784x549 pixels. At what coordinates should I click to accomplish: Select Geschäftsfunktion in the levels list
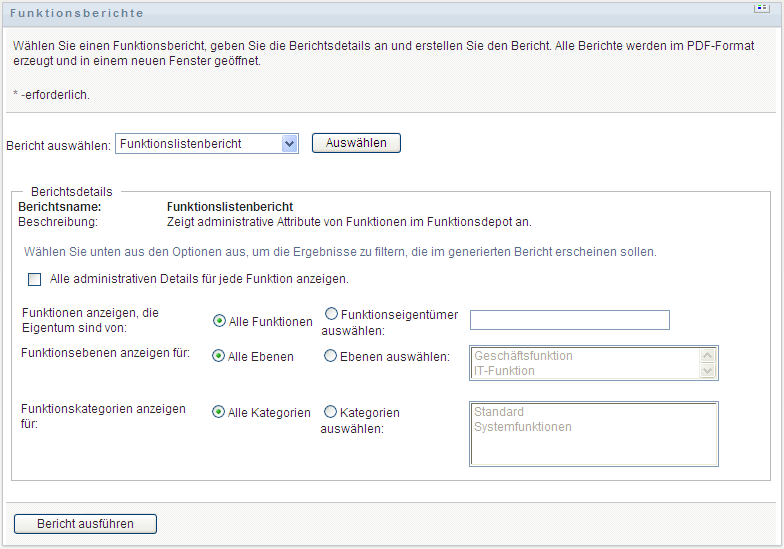tap(525, 356)
